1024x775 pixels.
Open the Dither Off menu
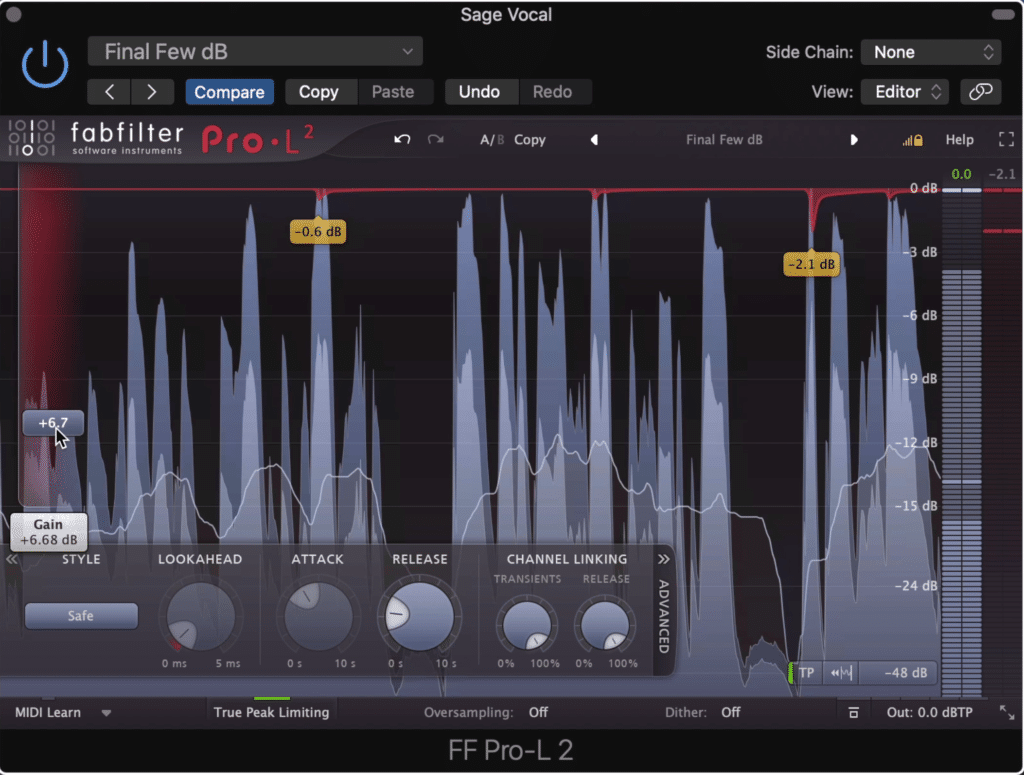point(731,712)
